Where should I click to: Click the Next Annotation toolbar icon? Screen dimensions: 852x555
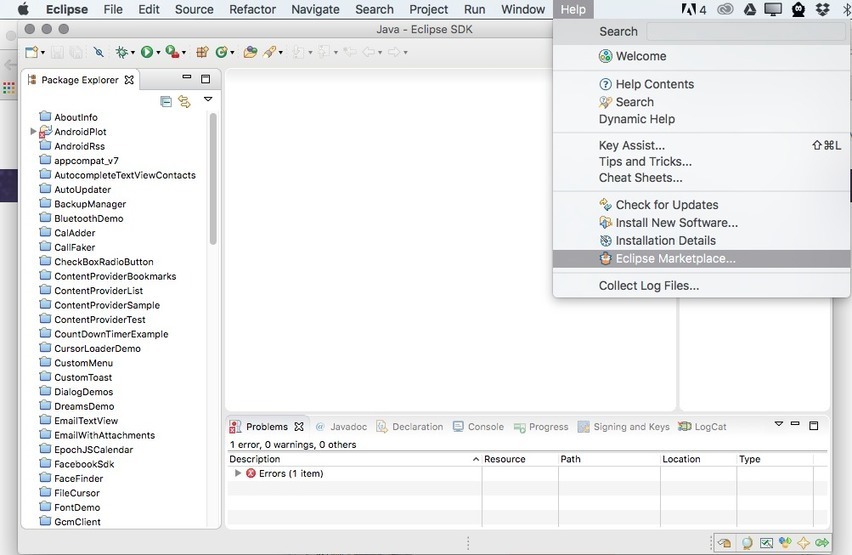(298, 52)
